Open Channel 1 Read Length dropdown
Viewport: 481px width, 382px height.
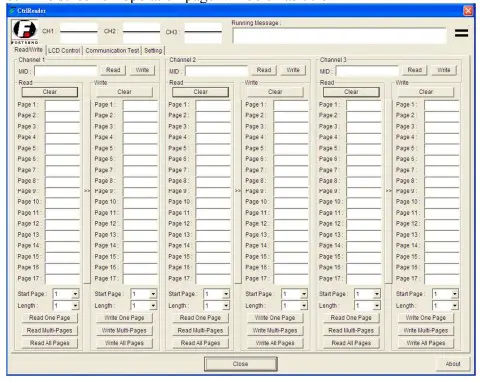tap(75, 306)
